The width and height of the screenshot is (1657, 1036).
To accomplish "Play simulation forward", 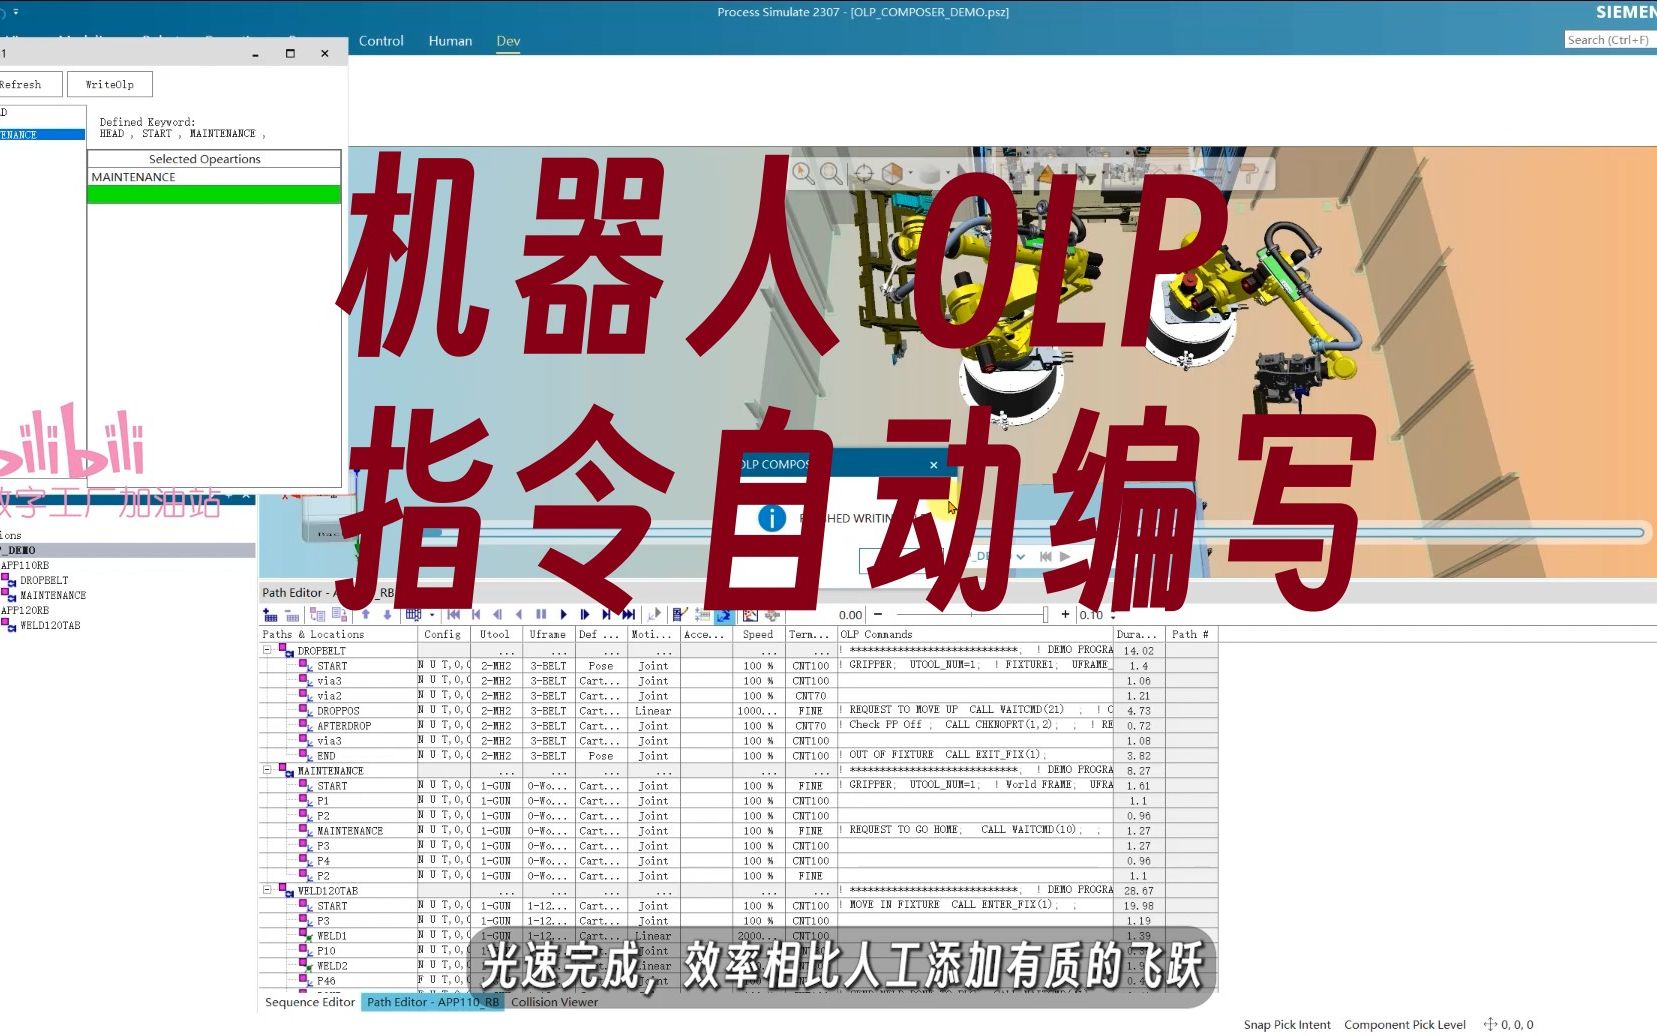I will click(x=563, y=615).
